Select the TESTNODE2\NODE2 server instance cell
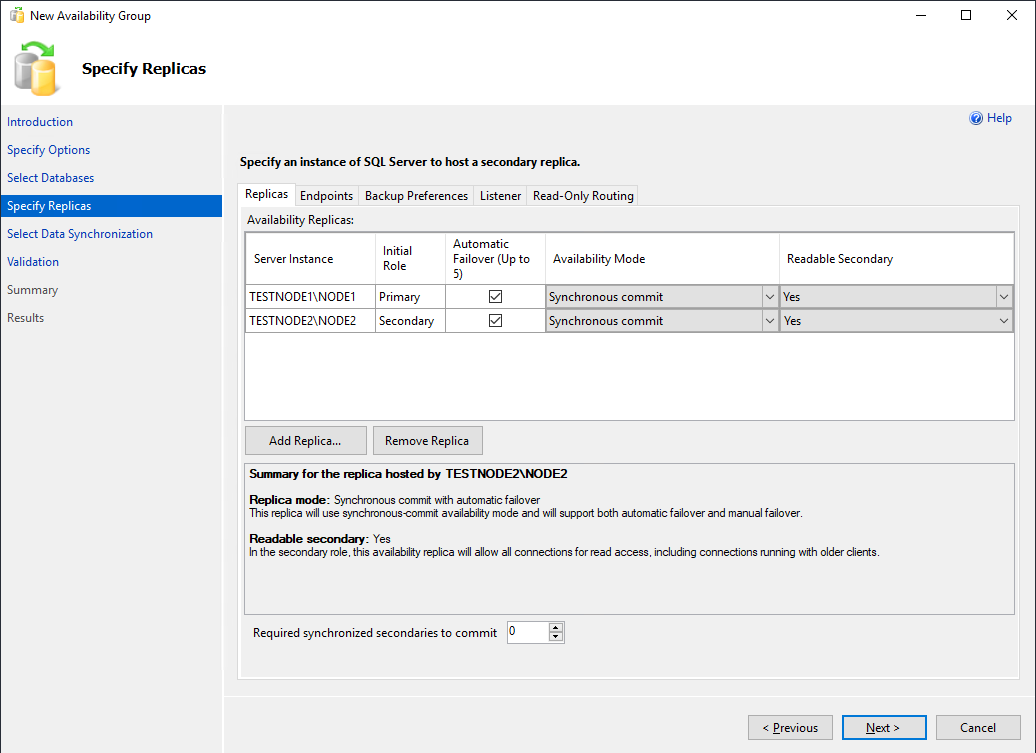Image resolution: width=1036 pixels, height=753 pixels. pyautogui.click(x=311, y=320)
